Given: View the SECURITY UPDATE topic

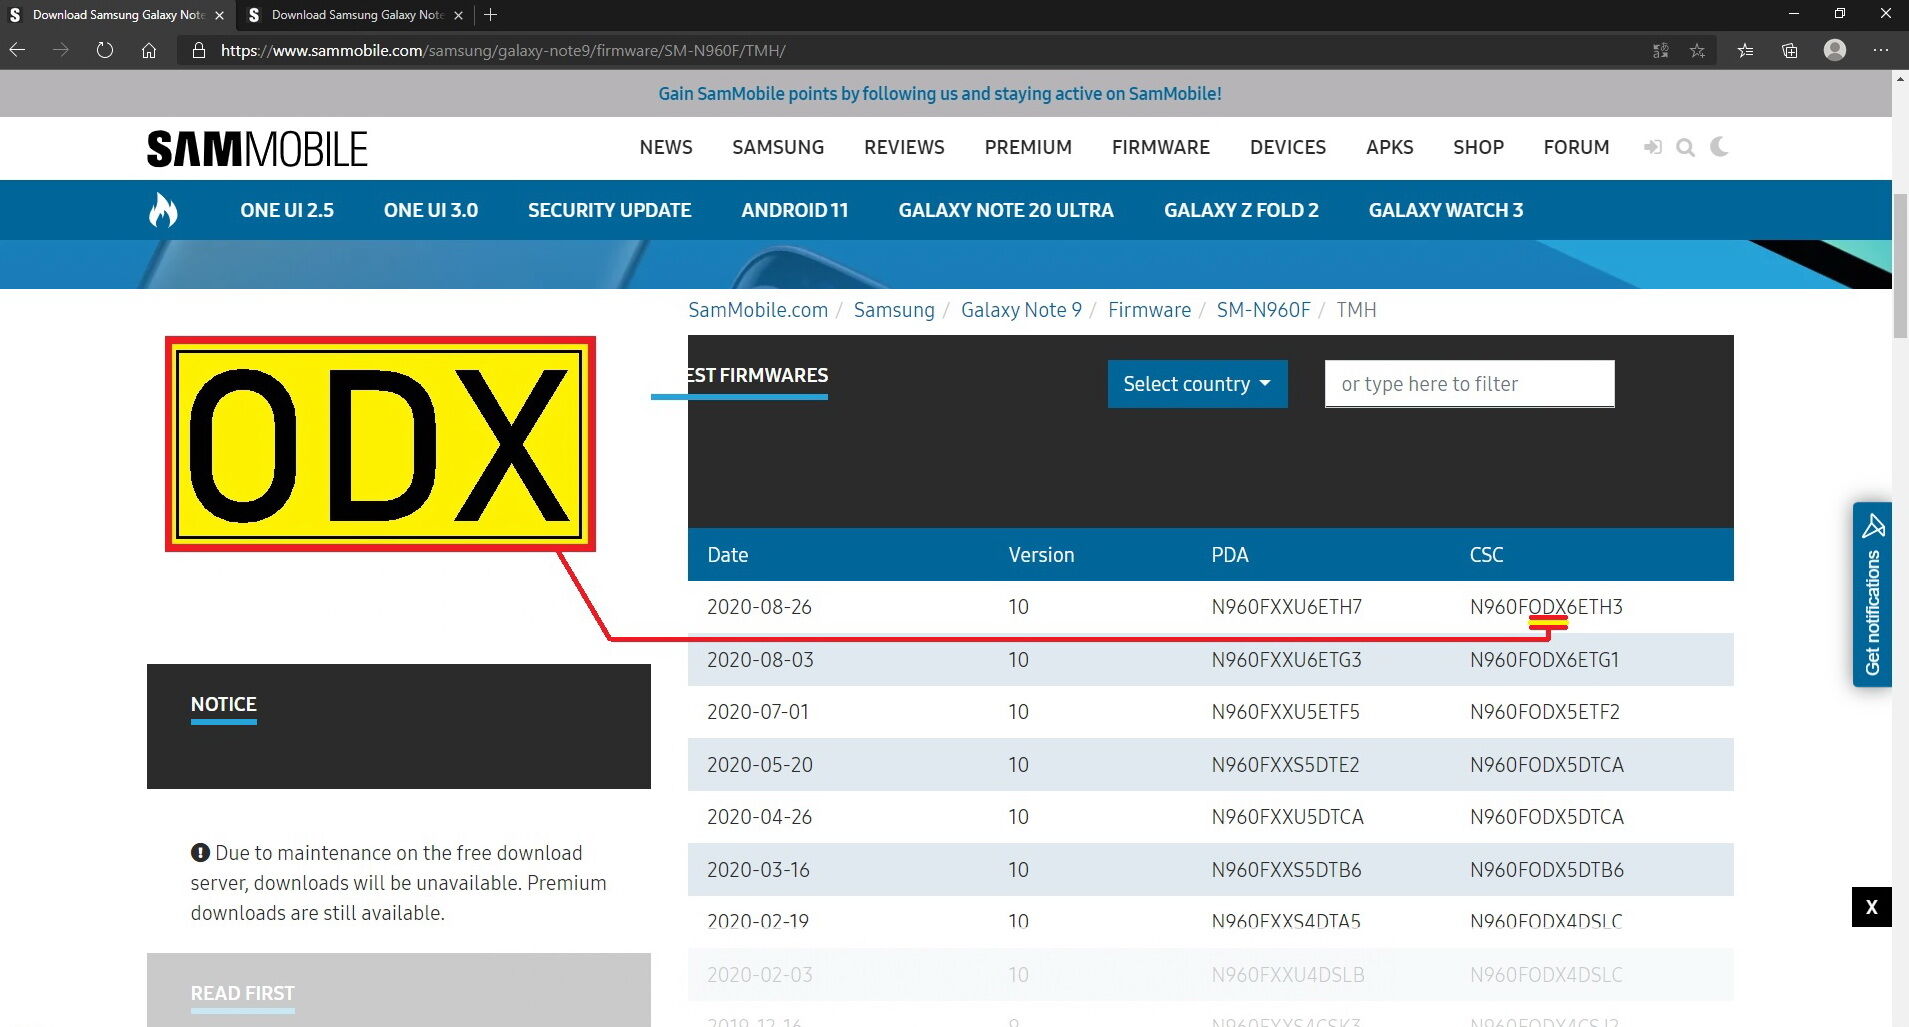Looking at the screenshot, I should (x=610, y=210).
